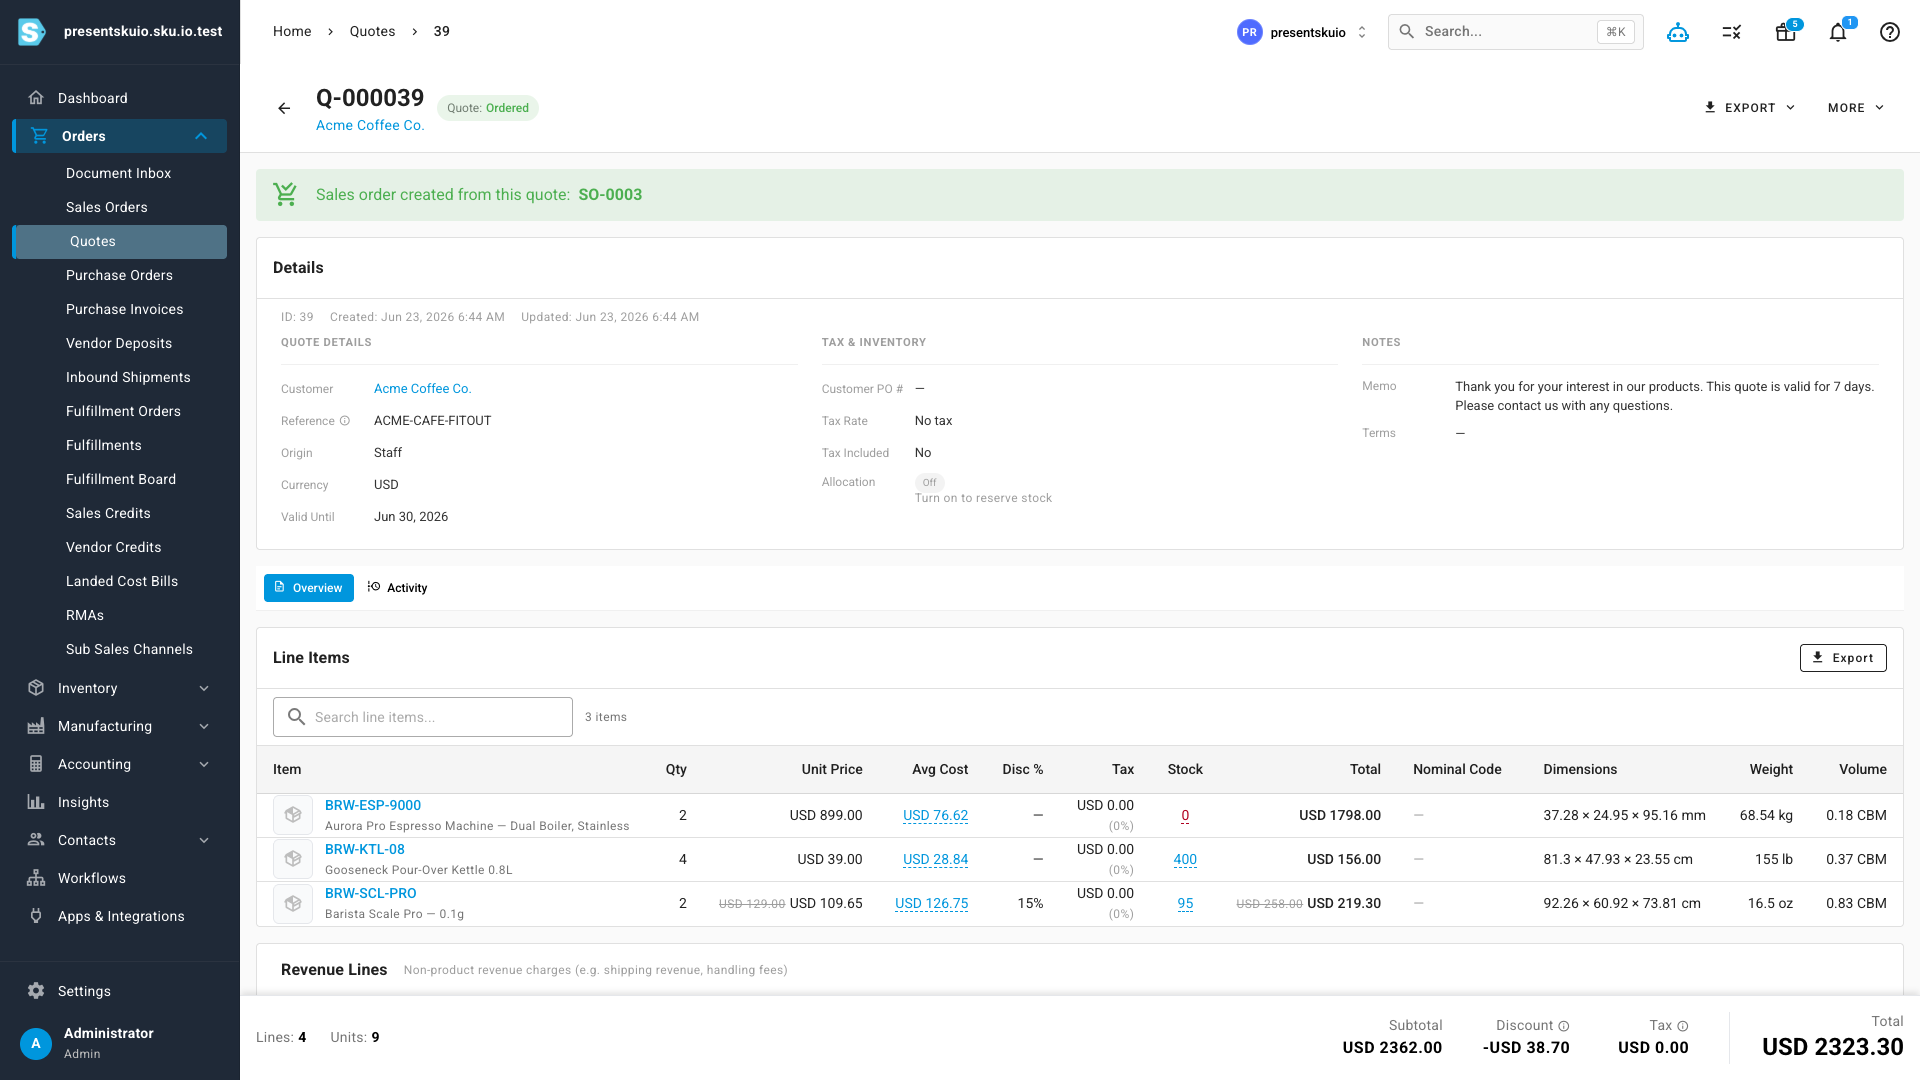Go to Home breadcrumb

tap(292, 32)
